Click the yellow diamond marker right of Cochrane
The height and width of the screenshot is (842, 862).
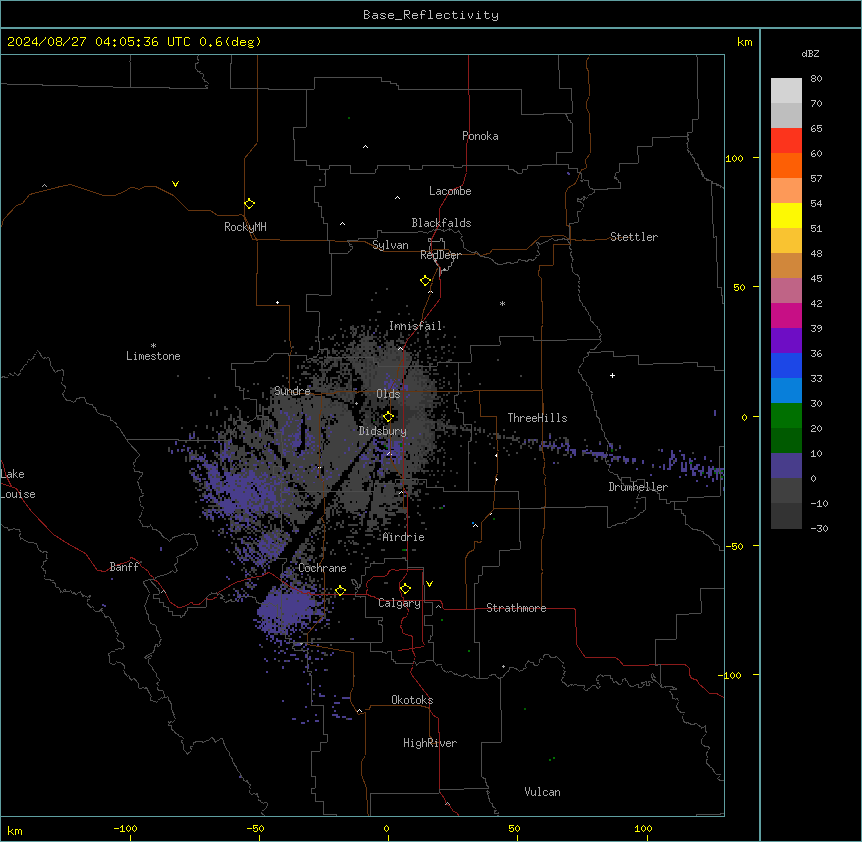click(x=340, y=591)
